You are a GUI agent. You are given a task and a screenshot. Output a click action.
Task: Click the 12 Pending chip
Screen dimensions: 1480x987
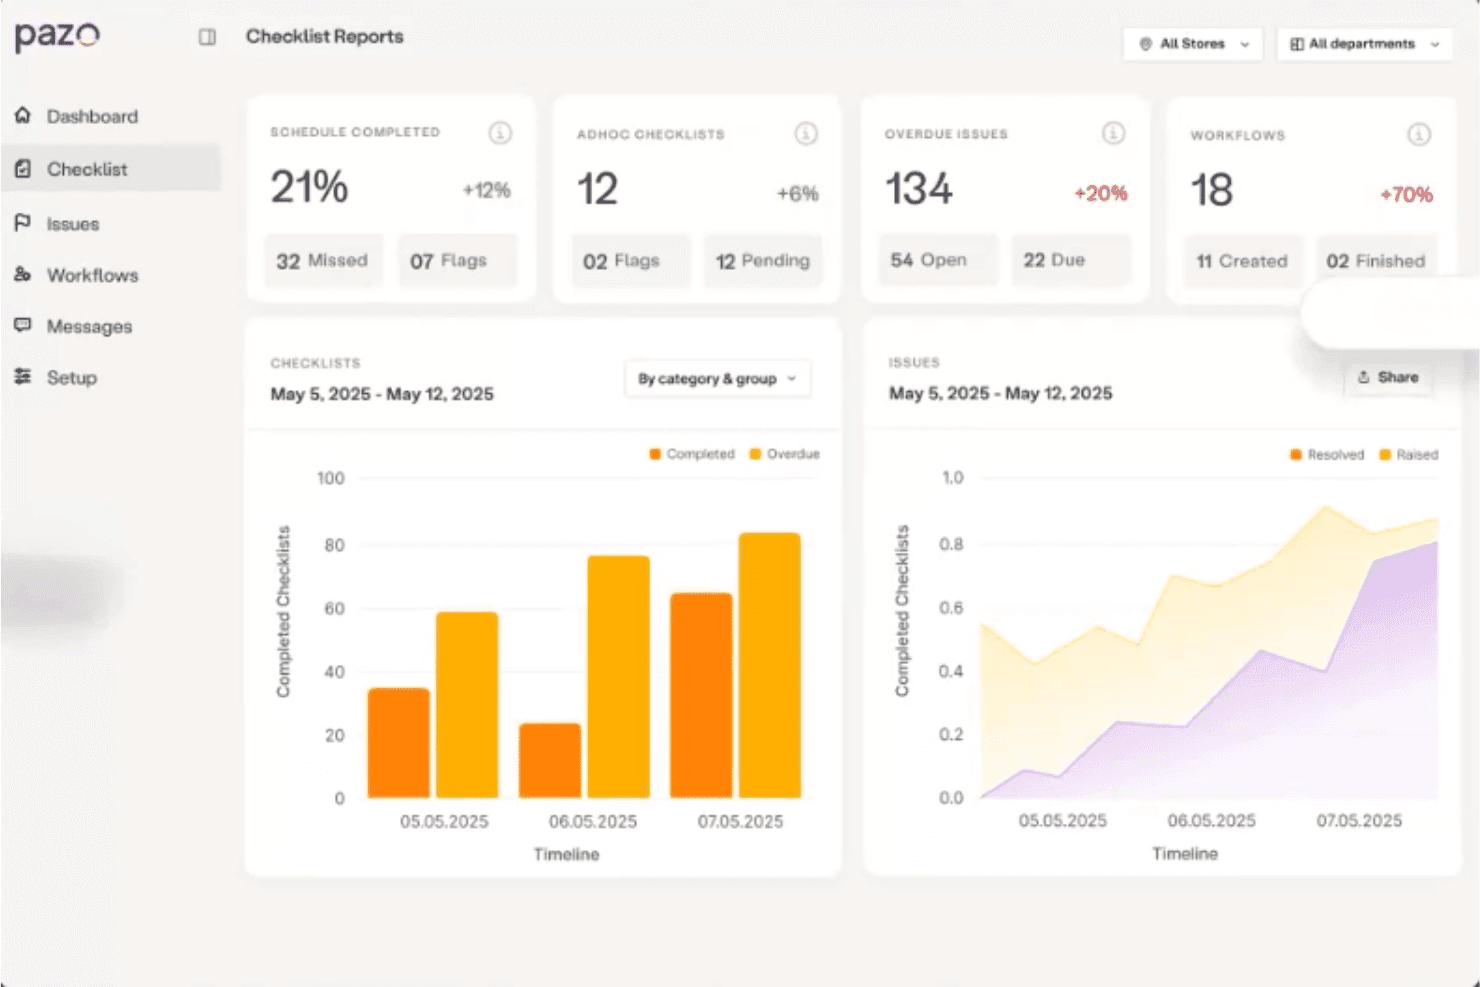763,261
